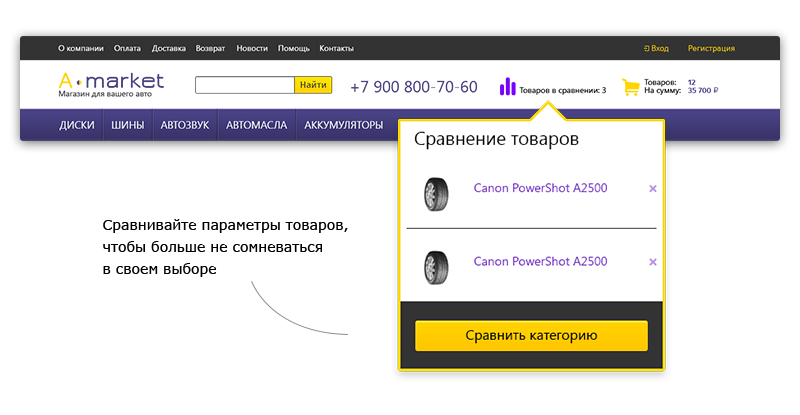Click Сравнение товаров heading
This screenshot has width=800, height=415.
coord(496,139)
